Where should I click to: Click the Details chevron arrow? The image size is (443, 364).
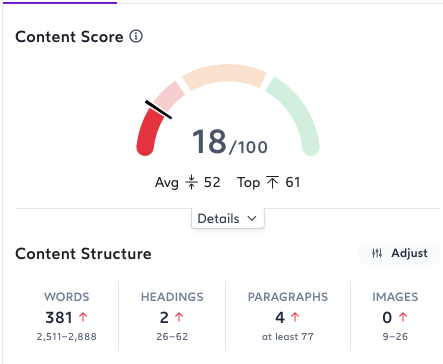pyautogui.click(x=252, y=218)
